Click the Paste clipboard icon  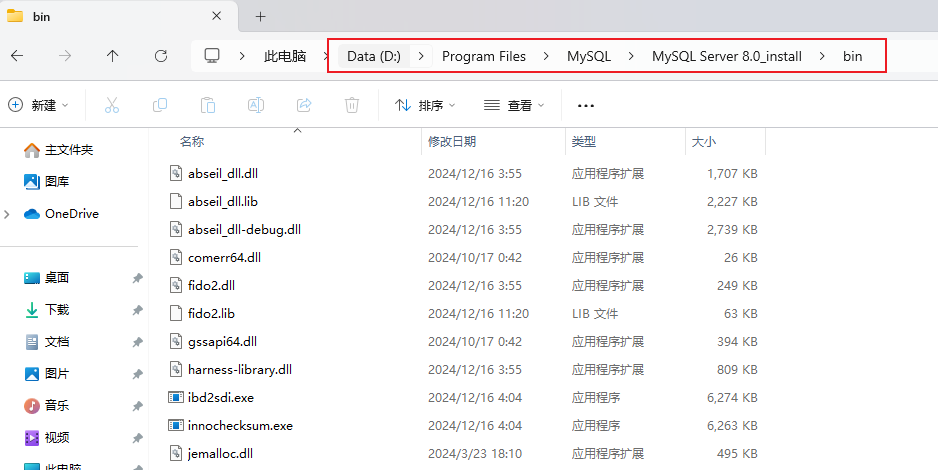coord(208,105)
